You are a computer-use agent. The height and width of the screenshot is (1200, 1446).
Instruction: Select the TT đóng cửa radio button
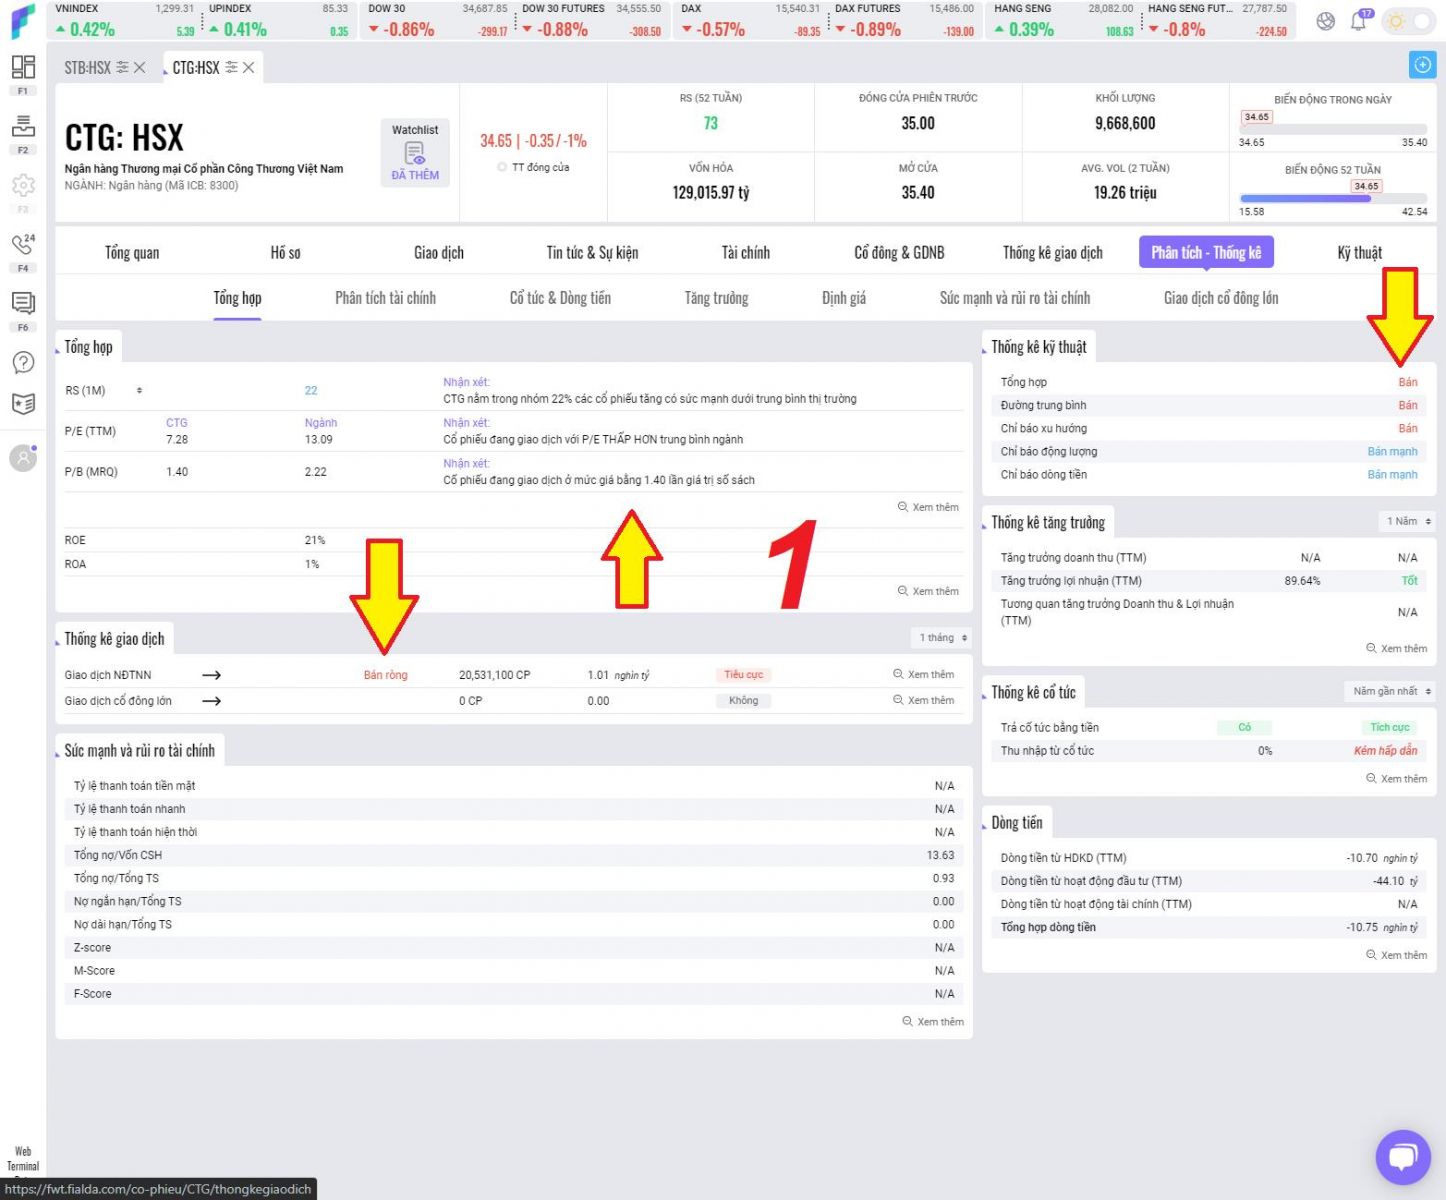coord(502,167)
